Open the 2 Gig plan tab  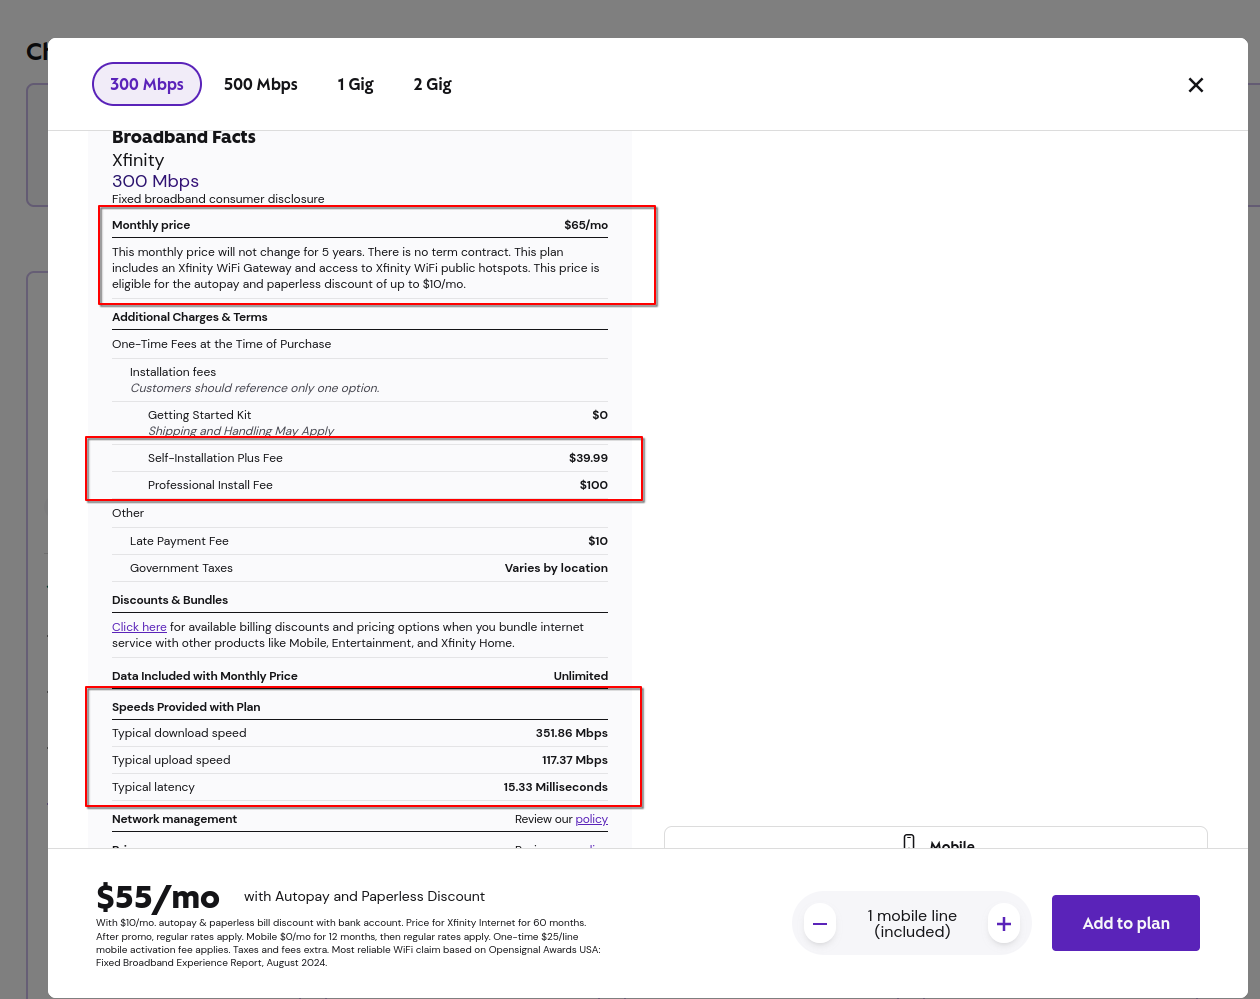[x=432, y=84]
